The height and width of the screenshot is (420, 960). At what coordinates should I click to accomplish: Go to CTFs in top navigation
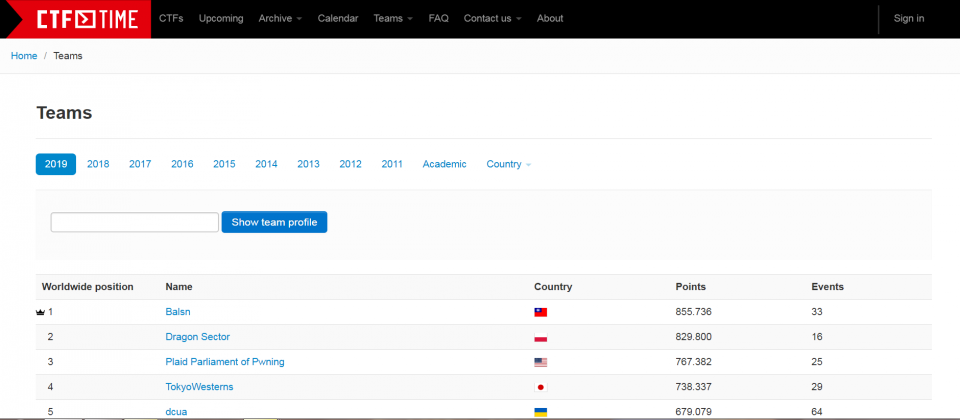(x=171, y=18)
